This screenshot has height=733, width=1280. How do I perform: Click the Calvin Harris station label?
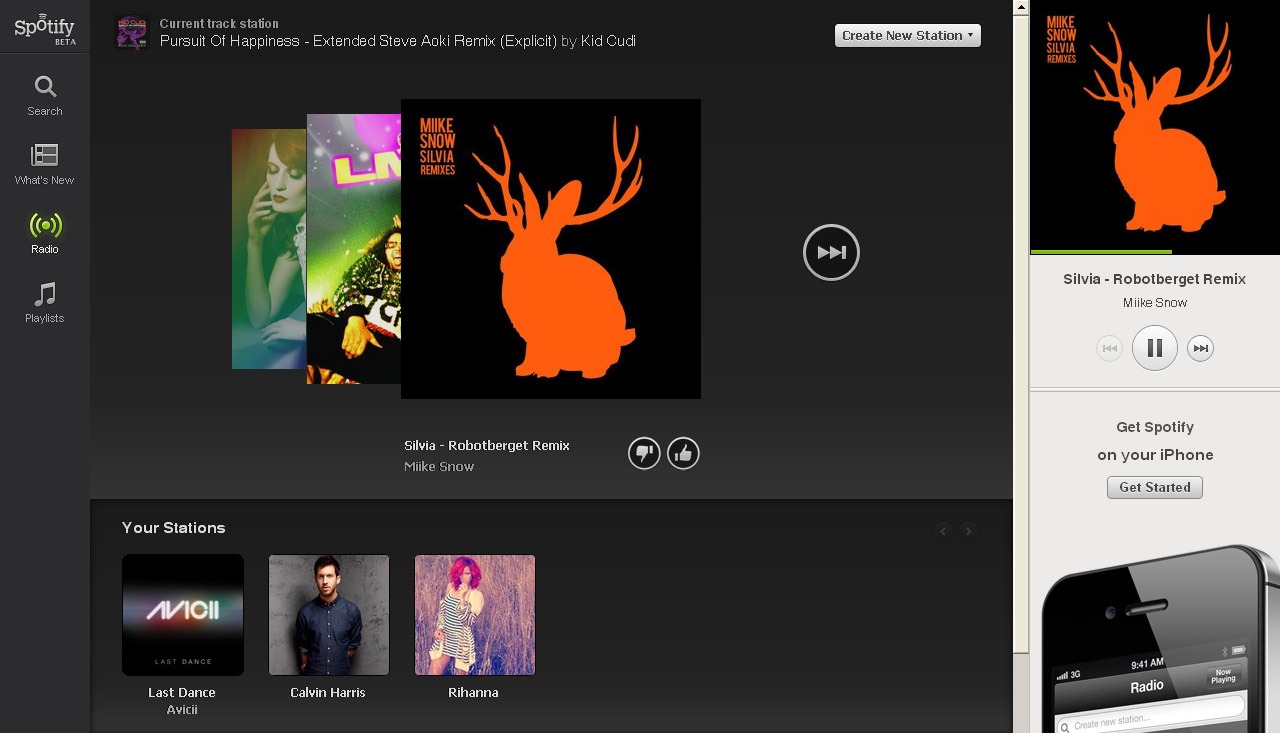click(x=328, y=692)
